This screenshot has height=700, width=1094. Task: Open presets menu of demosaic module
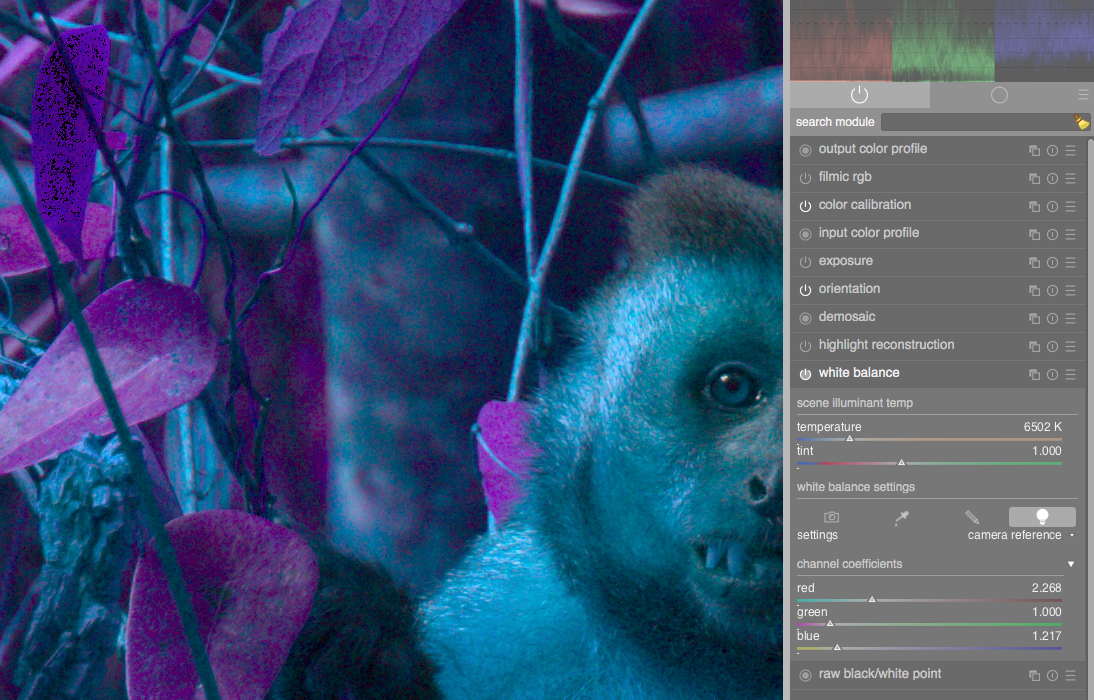(x=1070, y=318)
